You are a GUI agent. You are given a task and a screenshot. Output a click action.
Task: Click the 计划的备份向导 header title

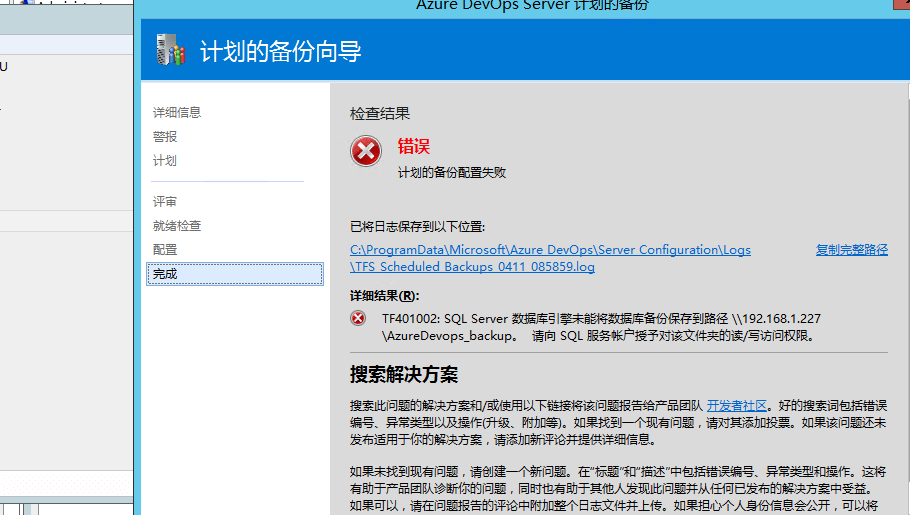(281, 51)
